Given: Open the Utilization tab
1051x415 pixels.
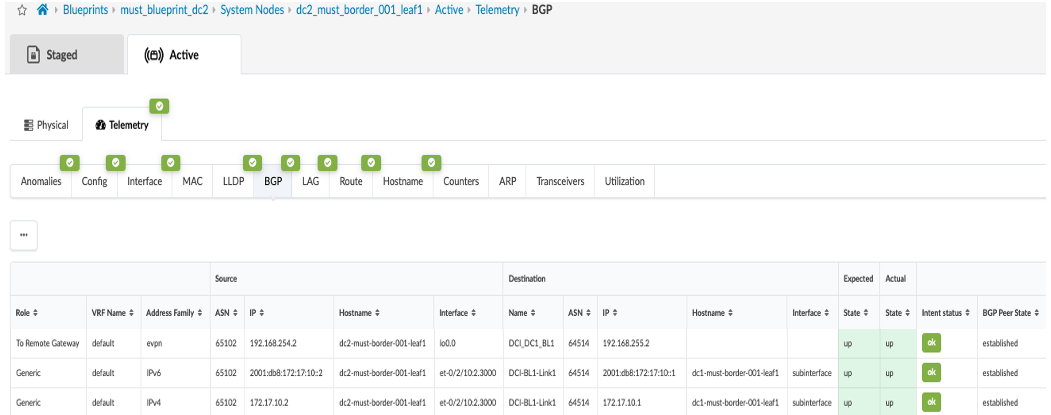Looking at the screenshot, I should (625, 181).
